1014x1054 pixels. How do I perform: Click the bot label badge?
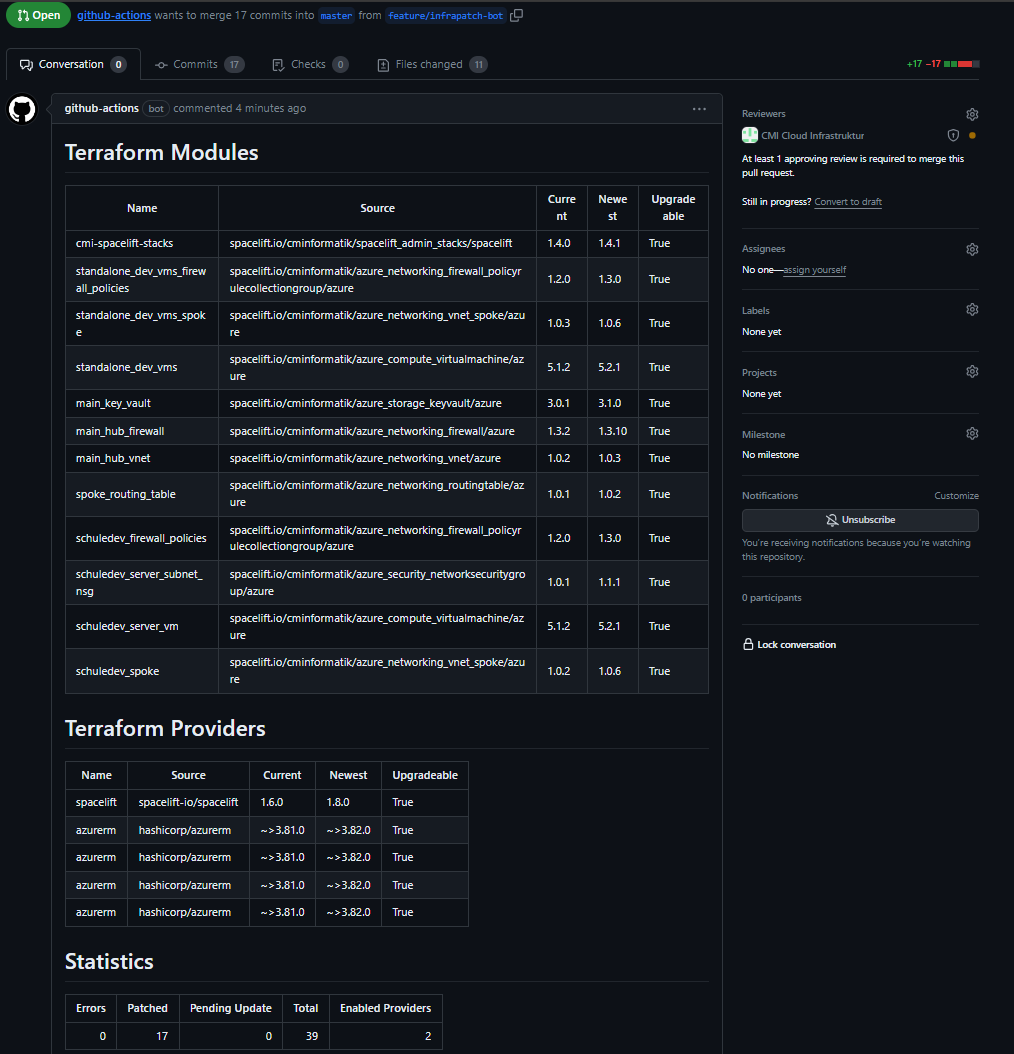tap(156, 109)
